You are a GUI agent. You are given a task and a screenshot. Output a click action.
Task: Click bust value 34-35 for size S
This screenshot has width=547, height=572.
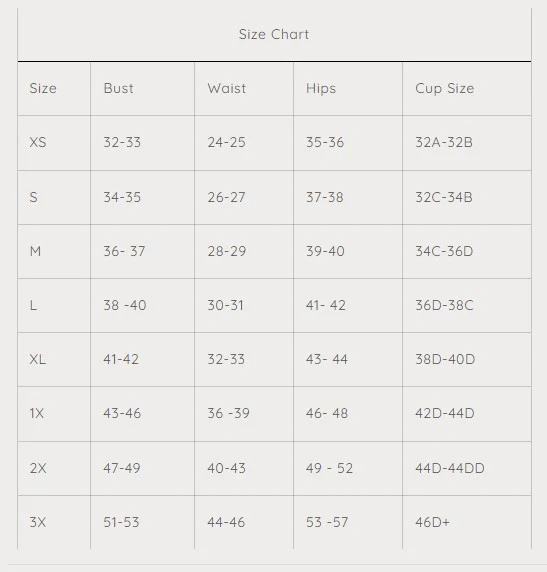coord(122,197)
